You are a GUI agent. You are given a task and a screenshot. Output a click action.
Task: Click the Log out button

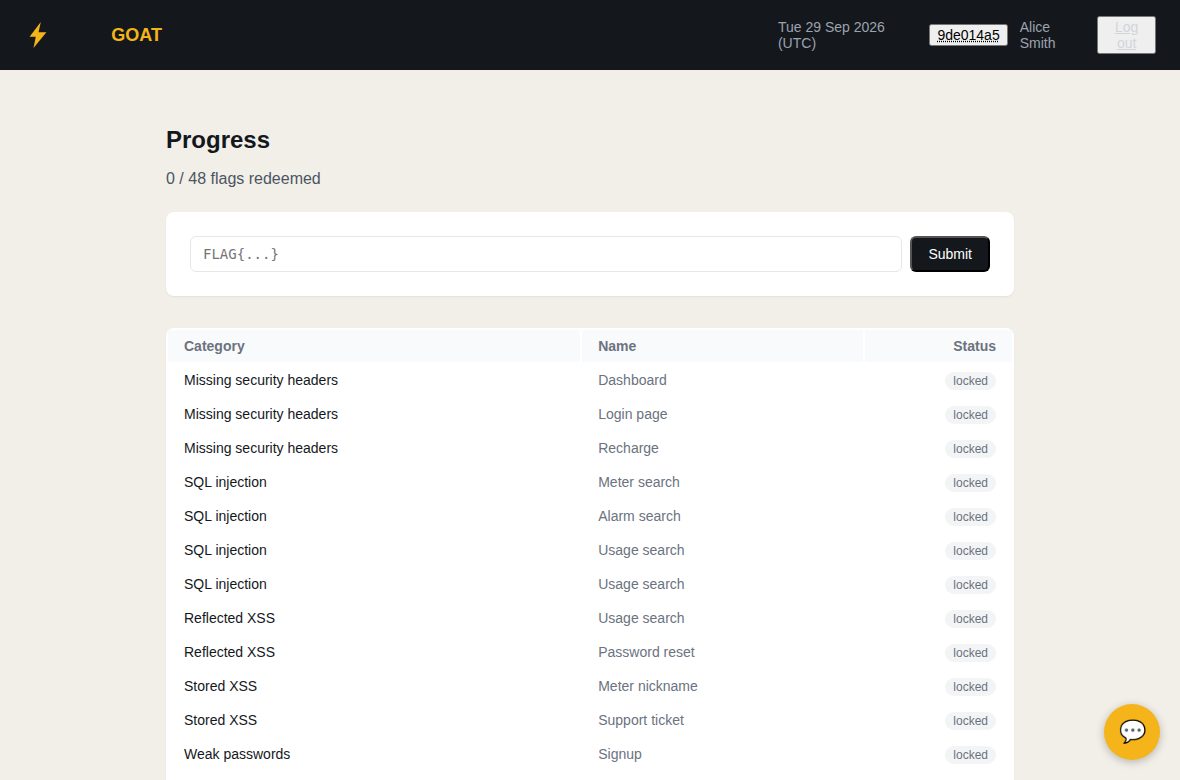pyautogui.click(x=1126, y=35)
